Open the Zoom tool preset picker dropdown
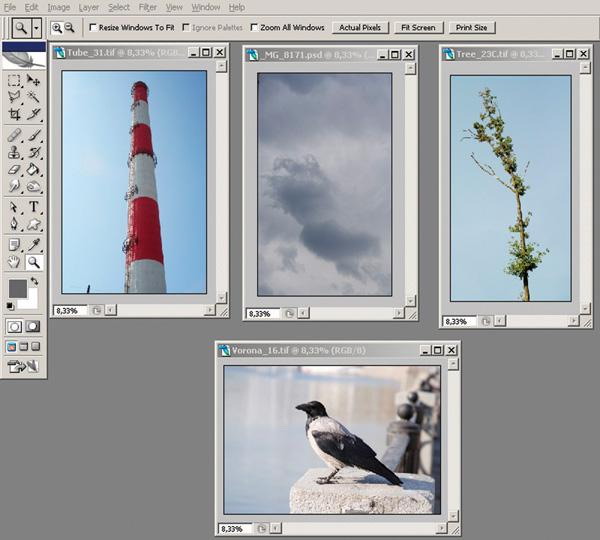 tap(36, 28)
